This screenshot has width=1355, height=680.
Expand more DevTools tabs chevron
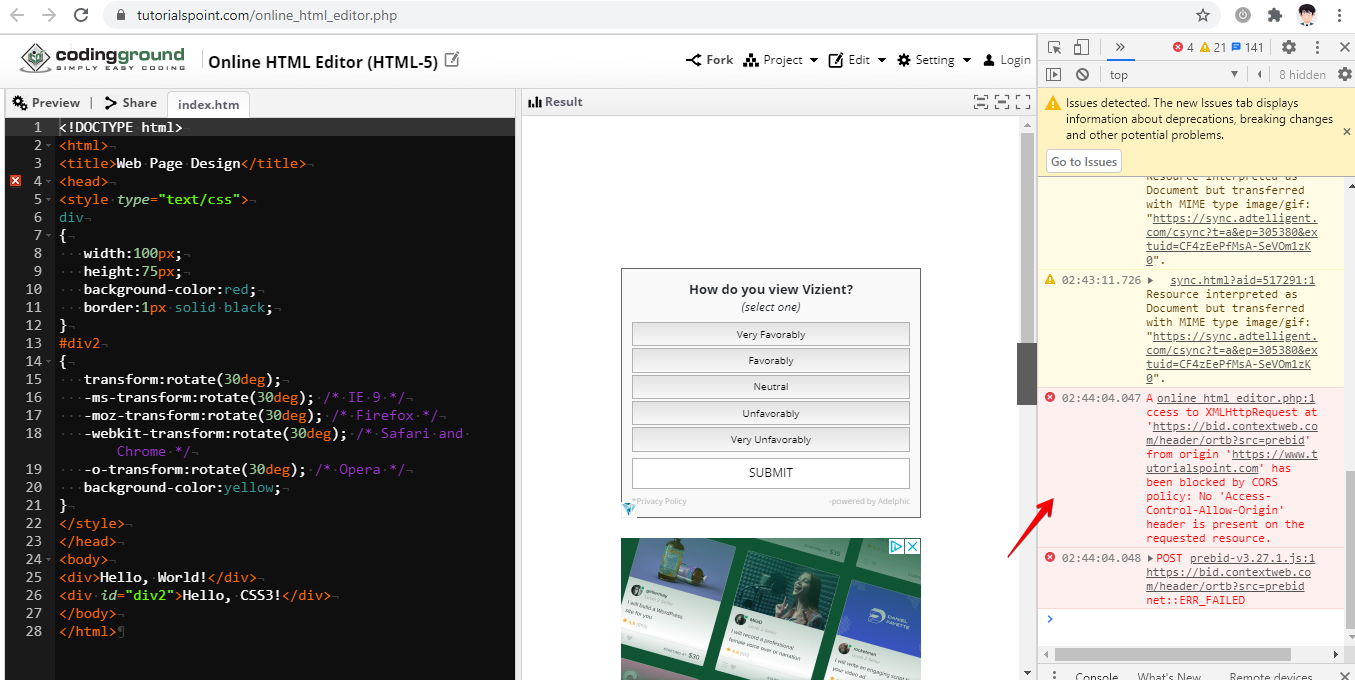[1119, 47]
